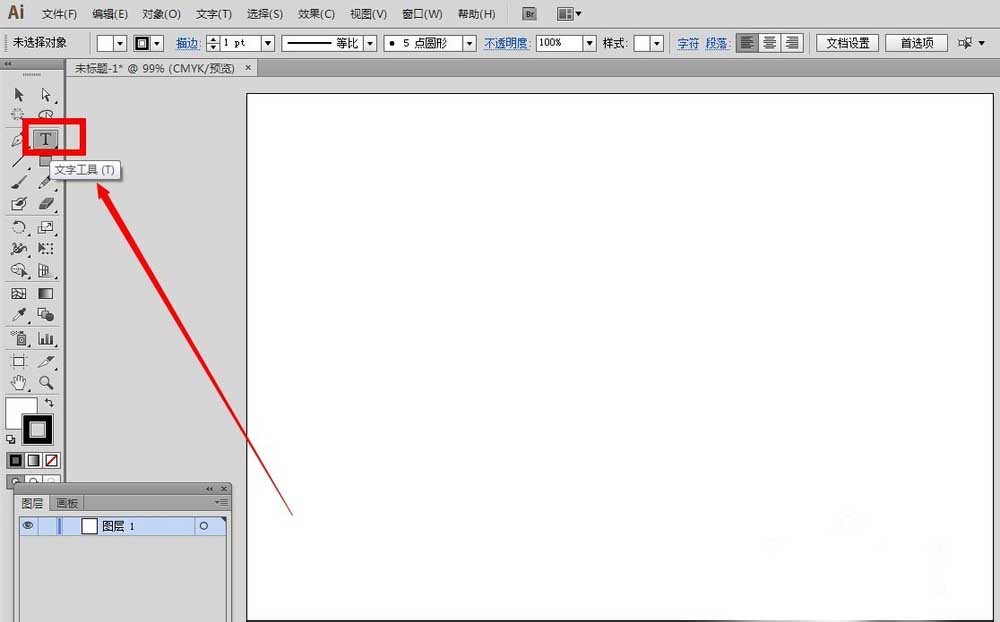Open Layers panel flyout menu
Screen dimensions: 1000x622
pos(221,503)
